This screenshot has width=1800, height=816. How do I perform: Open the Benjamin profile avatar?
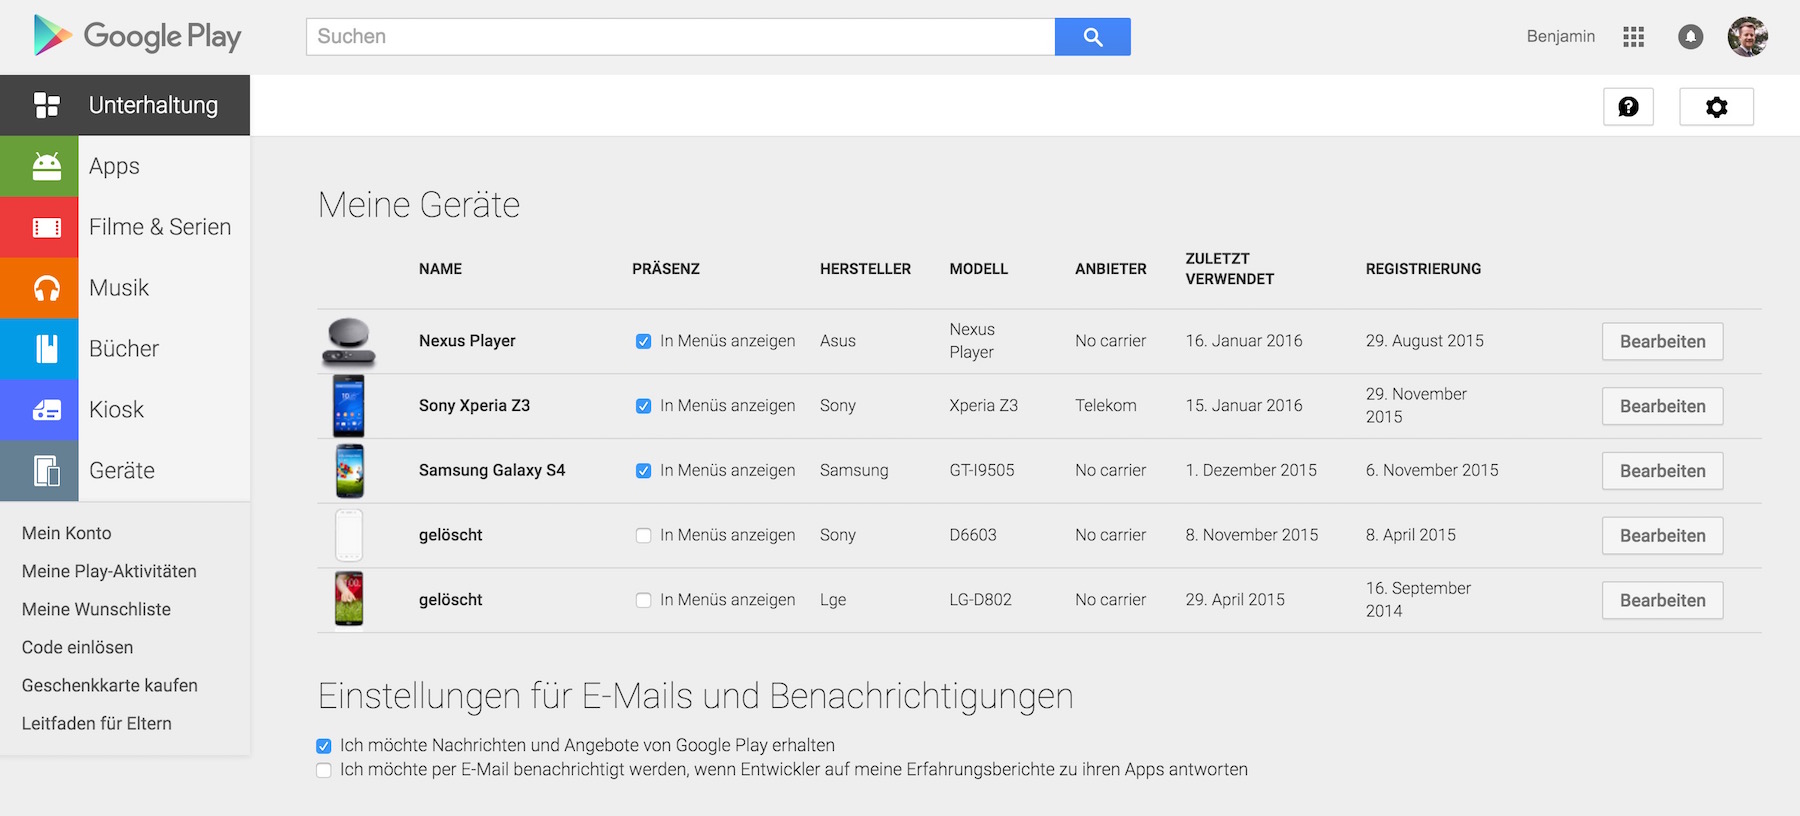click(x=1747, y=37)
